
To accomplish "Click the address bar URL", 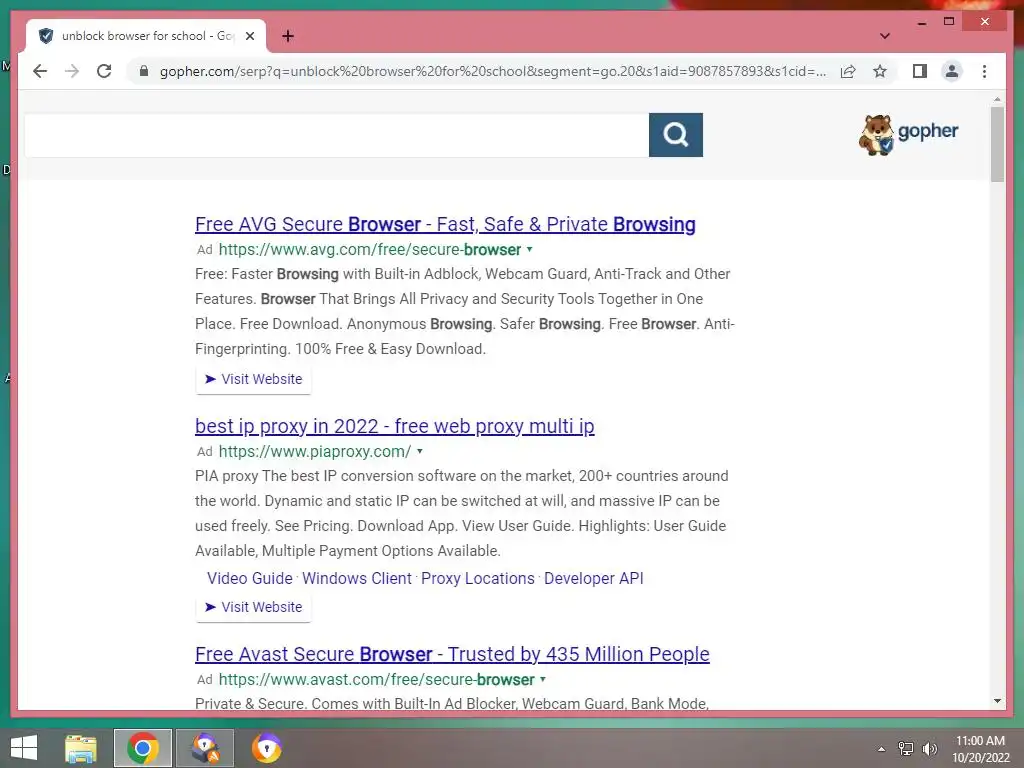I will (x=492, y=71).
